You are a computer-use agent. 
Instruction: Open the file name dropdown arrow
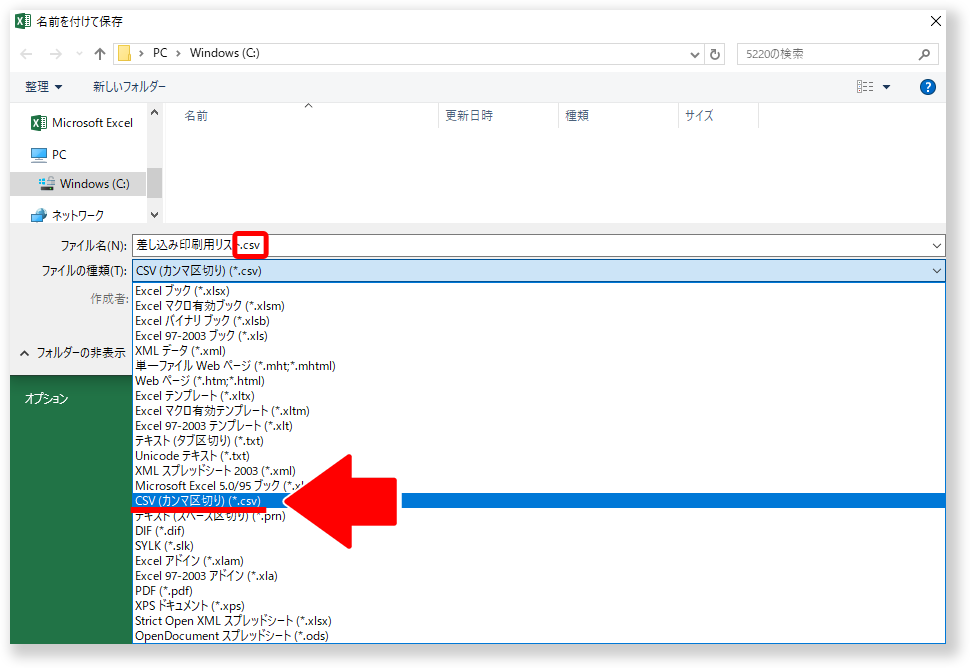point(937,246)
